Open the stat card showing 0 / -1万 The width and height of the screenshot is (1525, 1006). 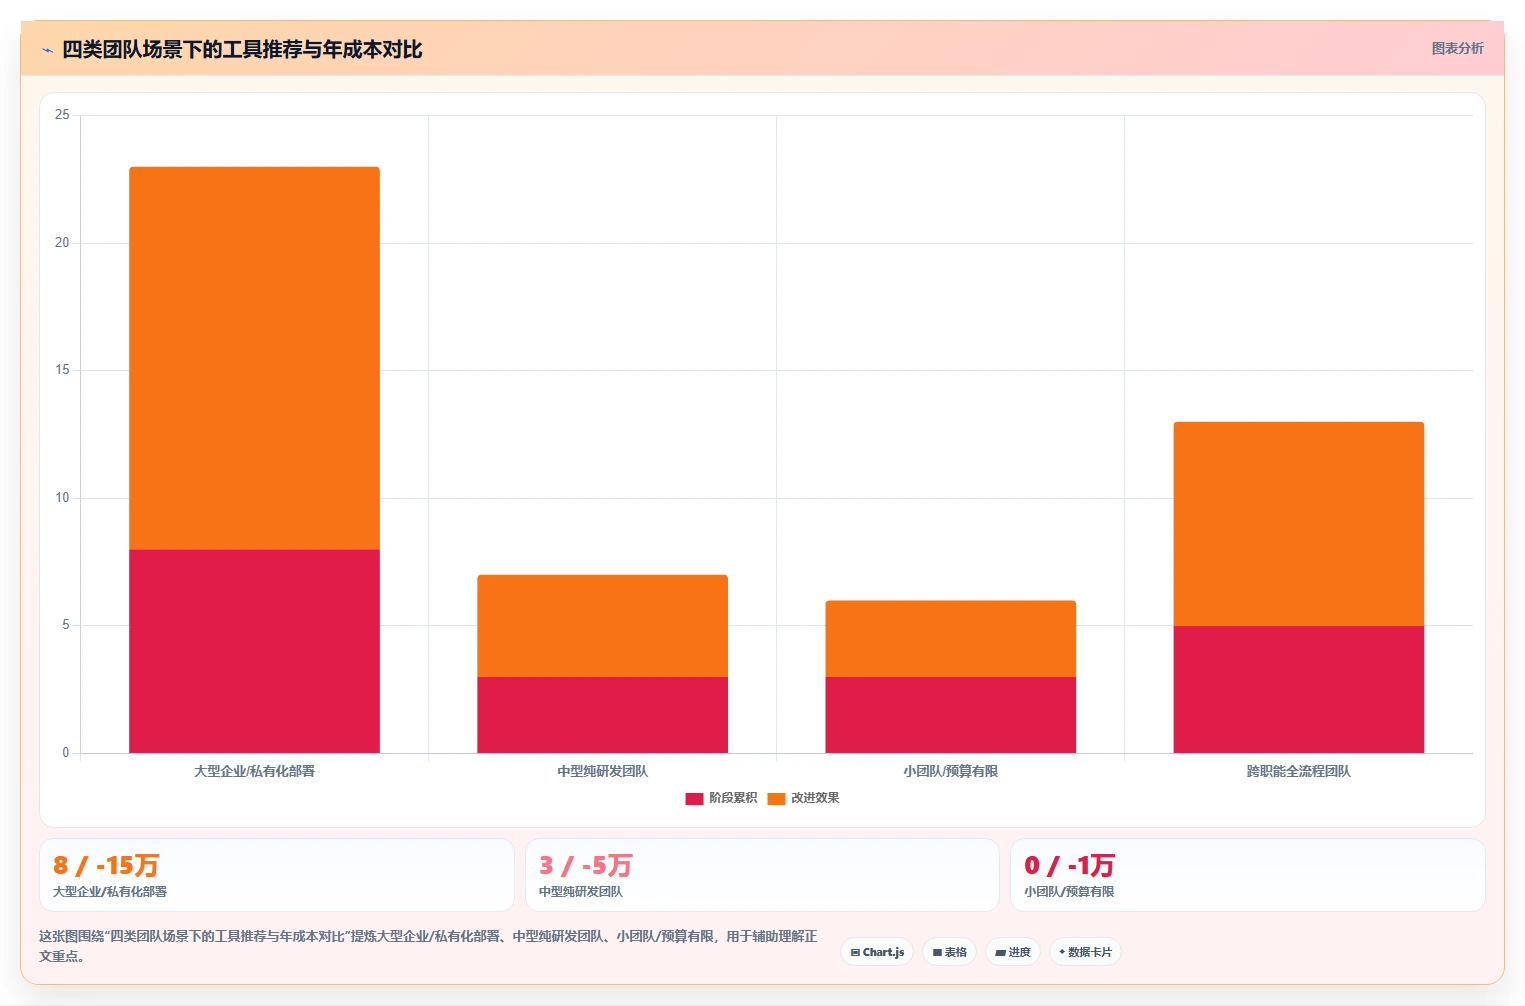click(x=1248, y=875)
